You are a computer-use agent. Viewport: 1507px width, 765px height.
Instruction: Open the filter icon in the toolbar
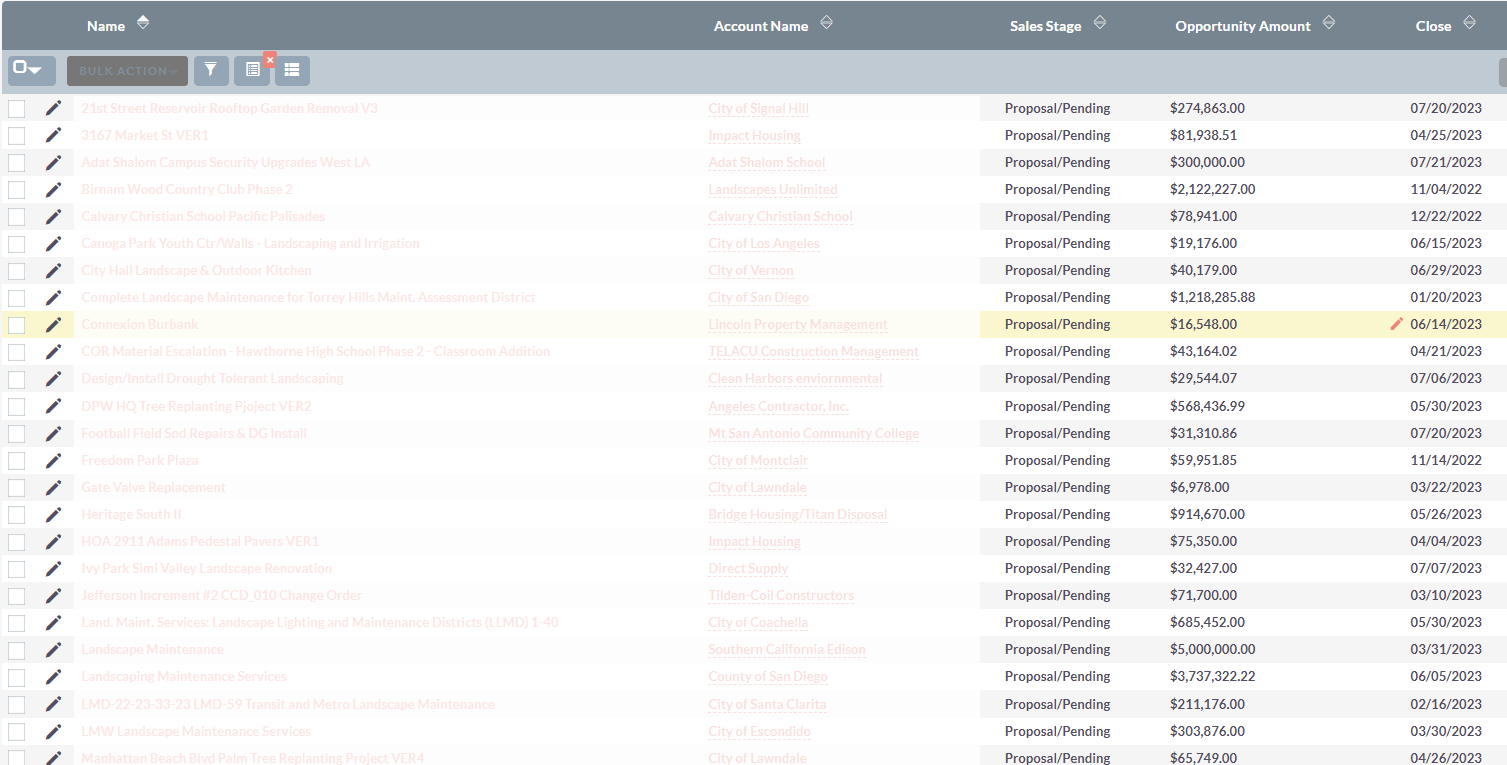[x=211, y=70]
